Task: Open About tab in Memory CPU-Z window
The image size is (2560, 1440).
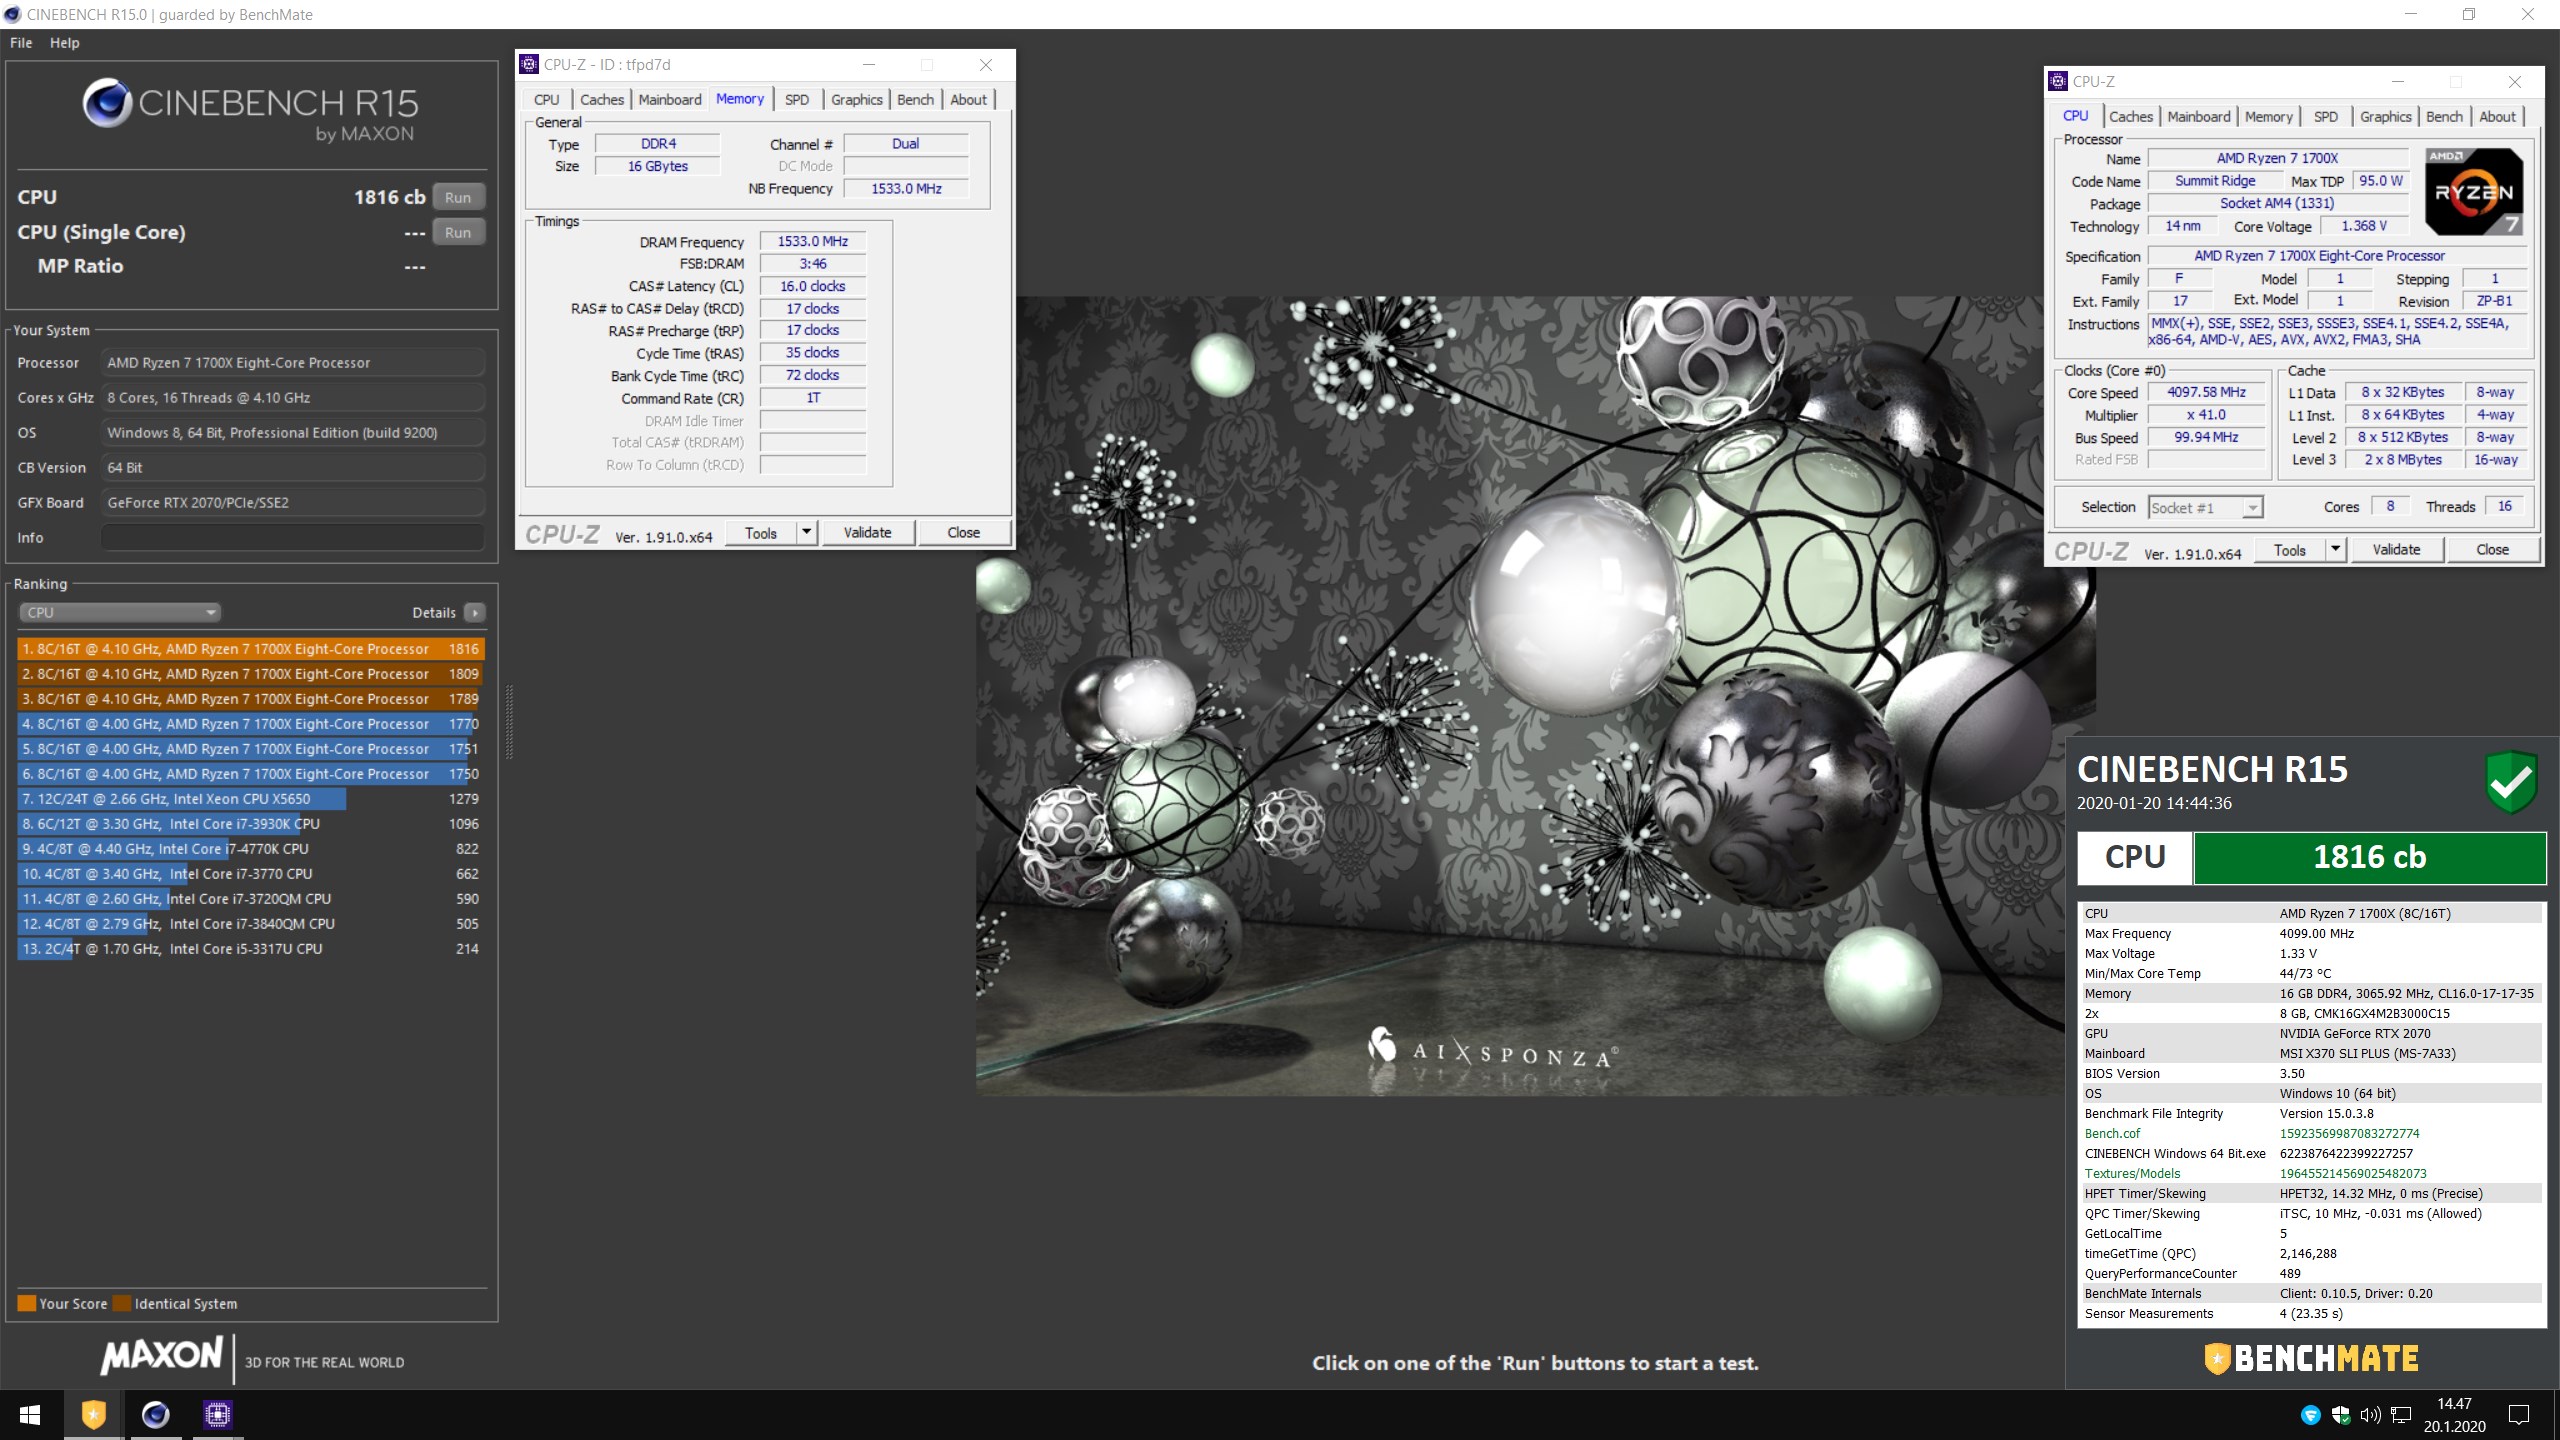Action: click(x=968, y=100)
